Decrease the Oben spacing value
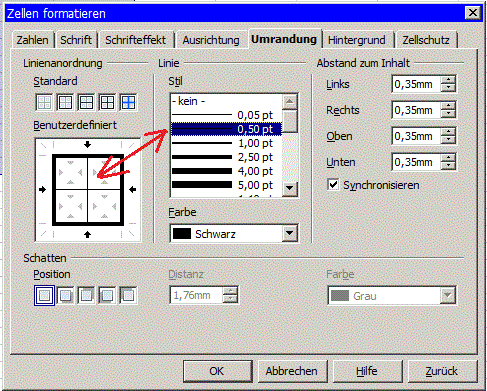The image size is (487, 391). coord(448,140)
